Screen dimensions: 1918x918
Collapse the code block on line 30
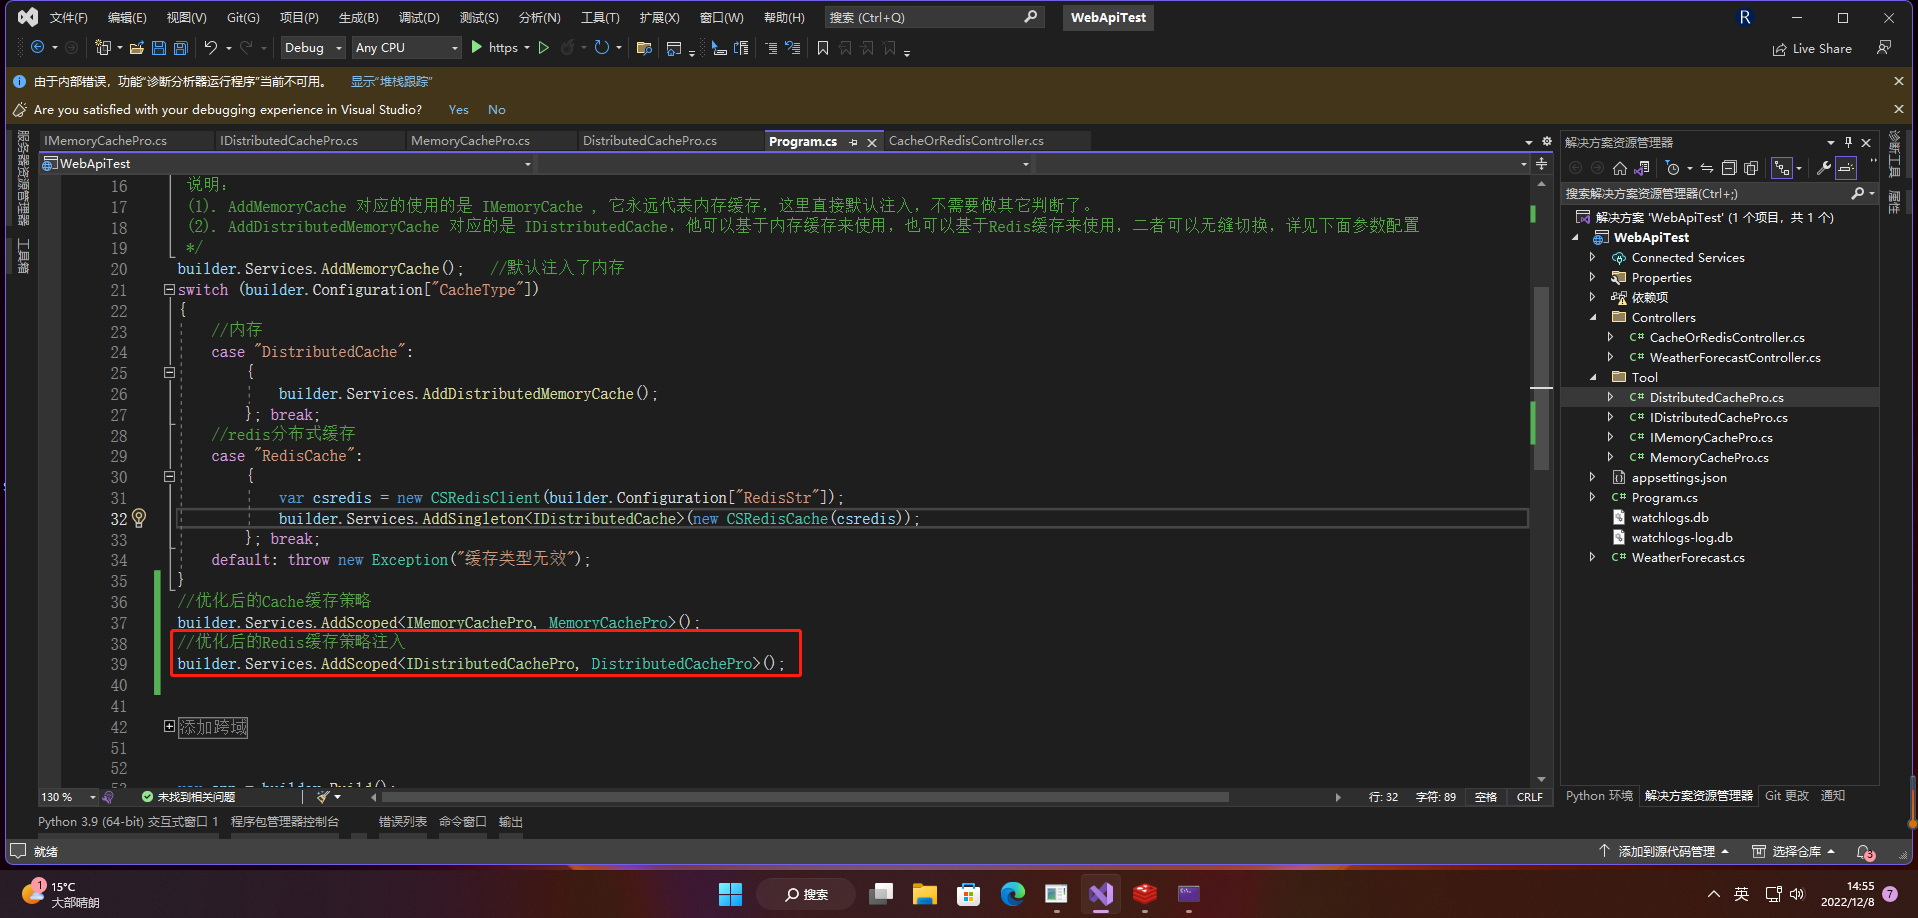pyautogui.click(x=169, y=477)
